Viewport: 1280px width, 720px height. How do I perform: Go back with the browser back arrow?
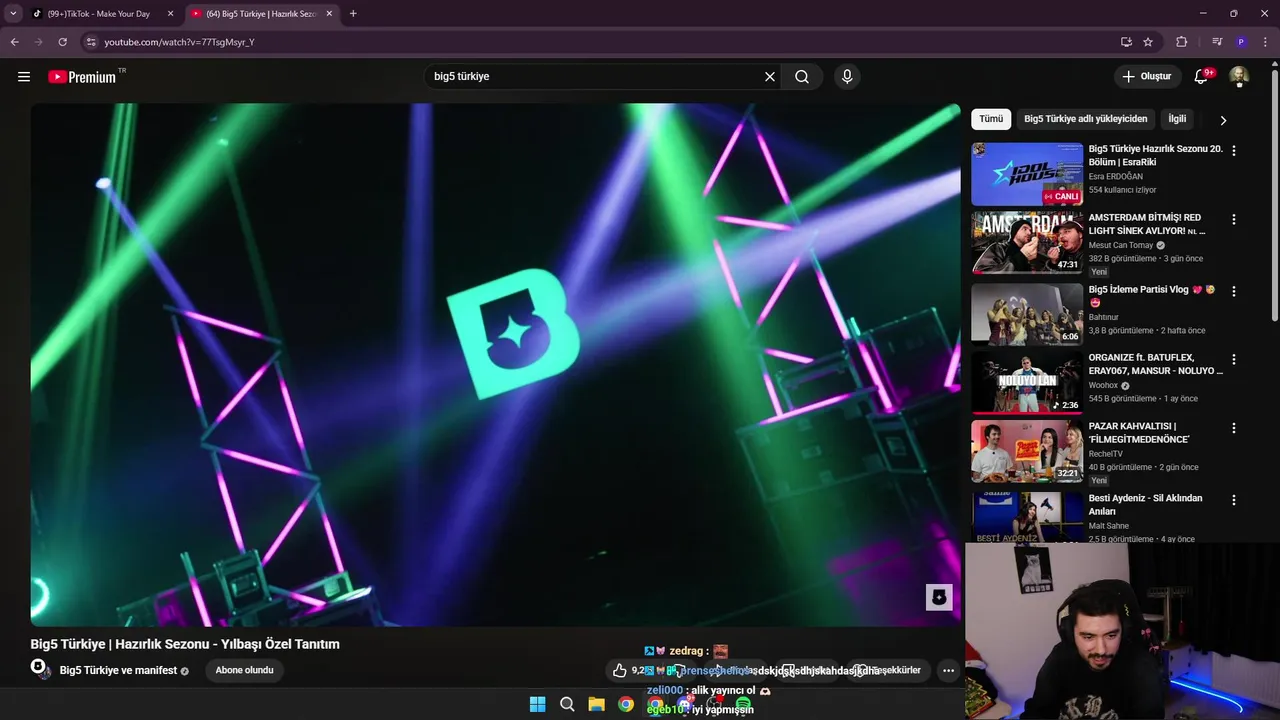(x=14, y=42)
